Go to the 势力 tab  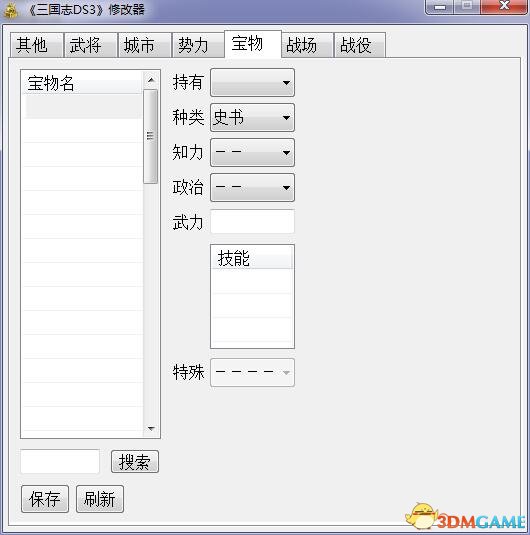pyautogui.click(x=198, y=45)
